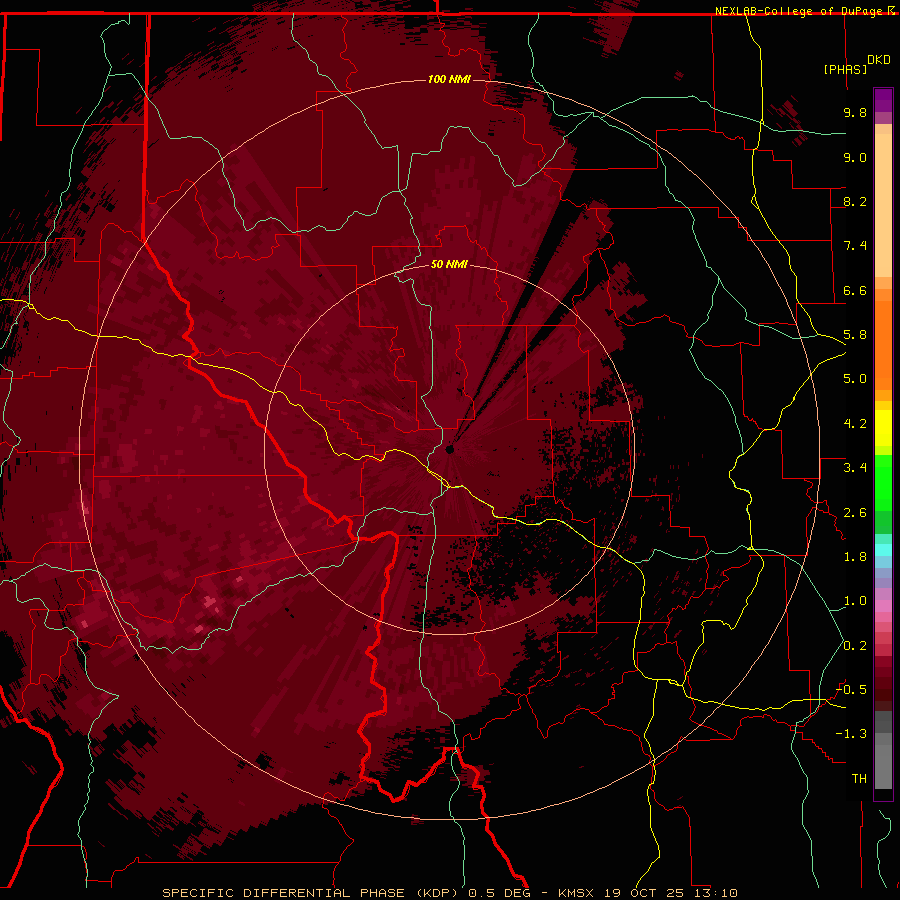Image resolution: width=900 pixels, height=900 pixels.
Task: Click the 9.8 value on the legend
Action: point(855,112)
